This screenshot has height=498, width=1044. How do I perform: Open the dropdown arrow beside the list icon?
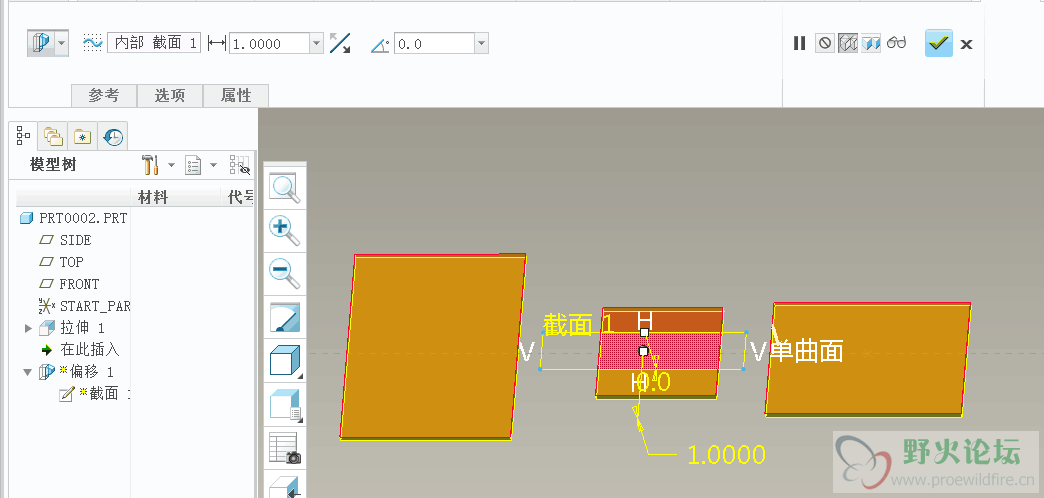coord(214,164)
